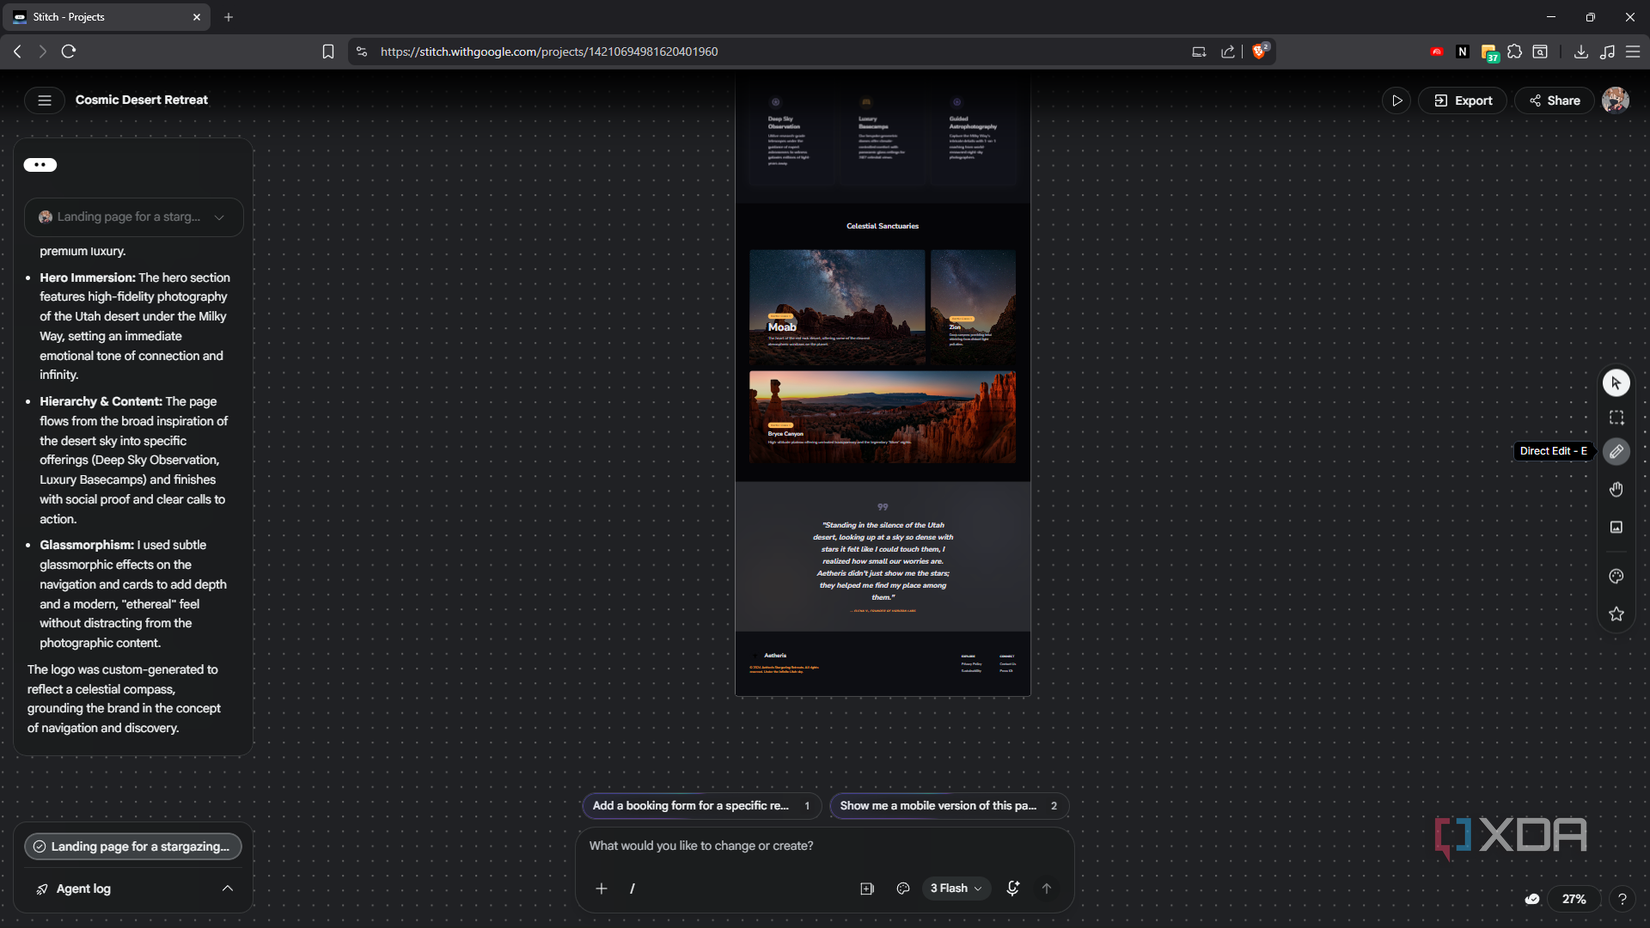
Task: Share the project
Action: (1554, 100)
